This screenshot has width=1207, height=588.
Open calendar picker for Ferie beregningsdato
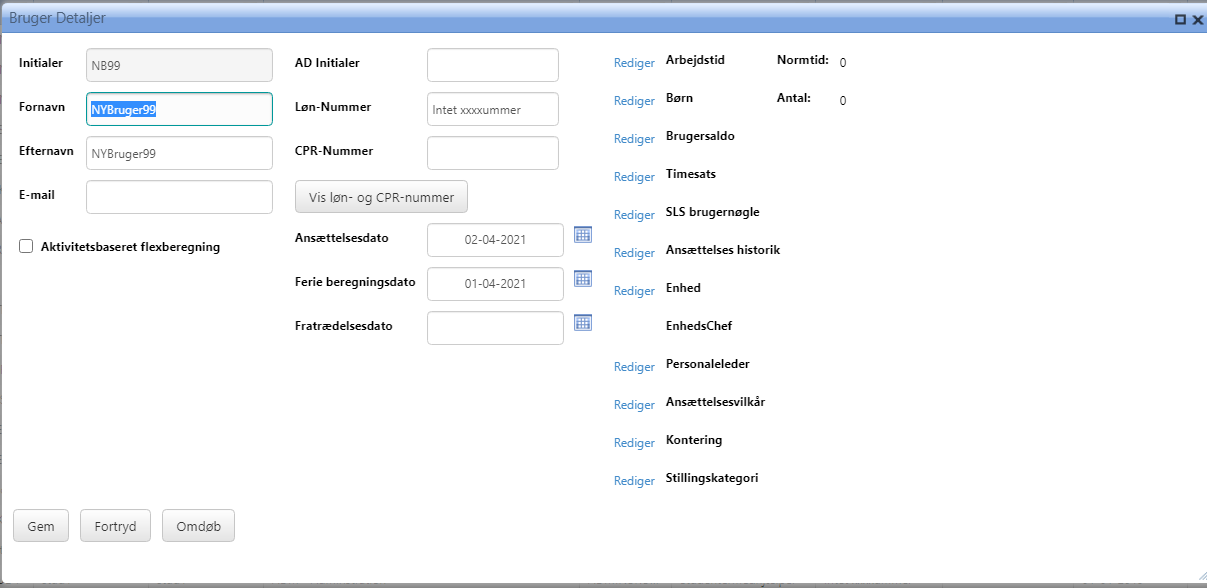click(583, 279)
